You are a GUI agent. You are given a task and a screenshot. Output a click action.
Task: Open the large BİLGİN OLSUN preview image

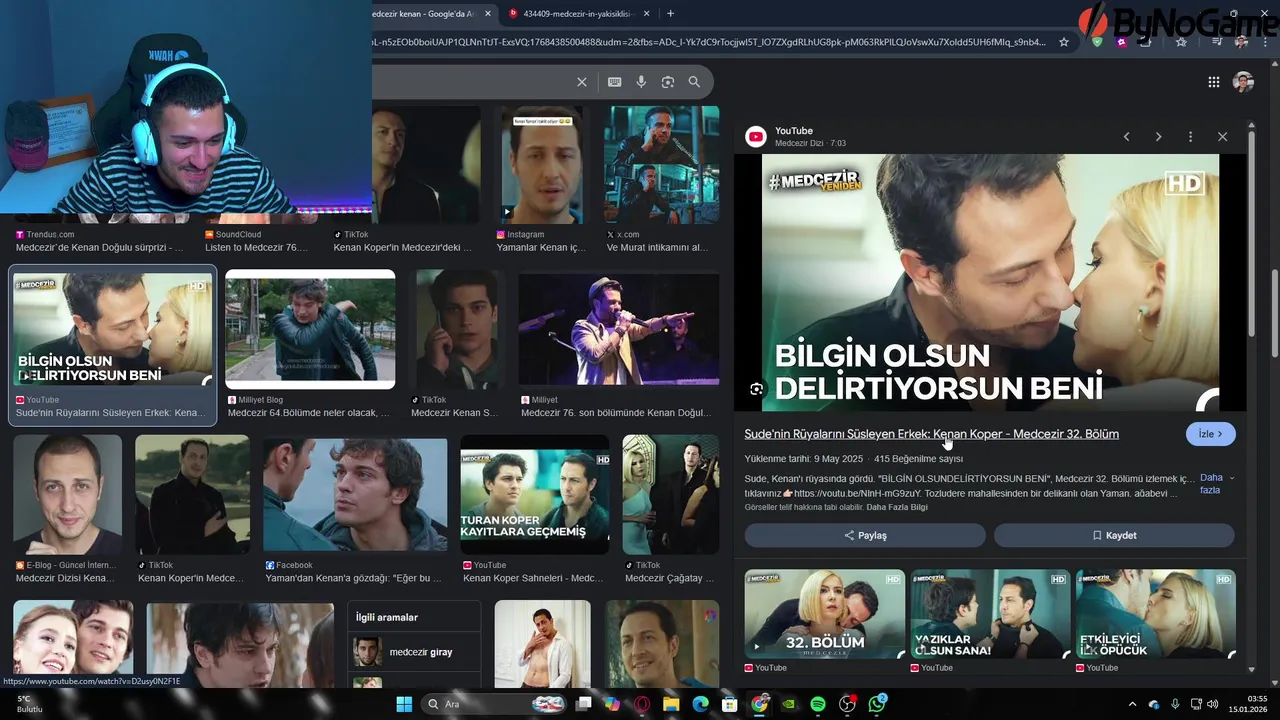(990, 282)
